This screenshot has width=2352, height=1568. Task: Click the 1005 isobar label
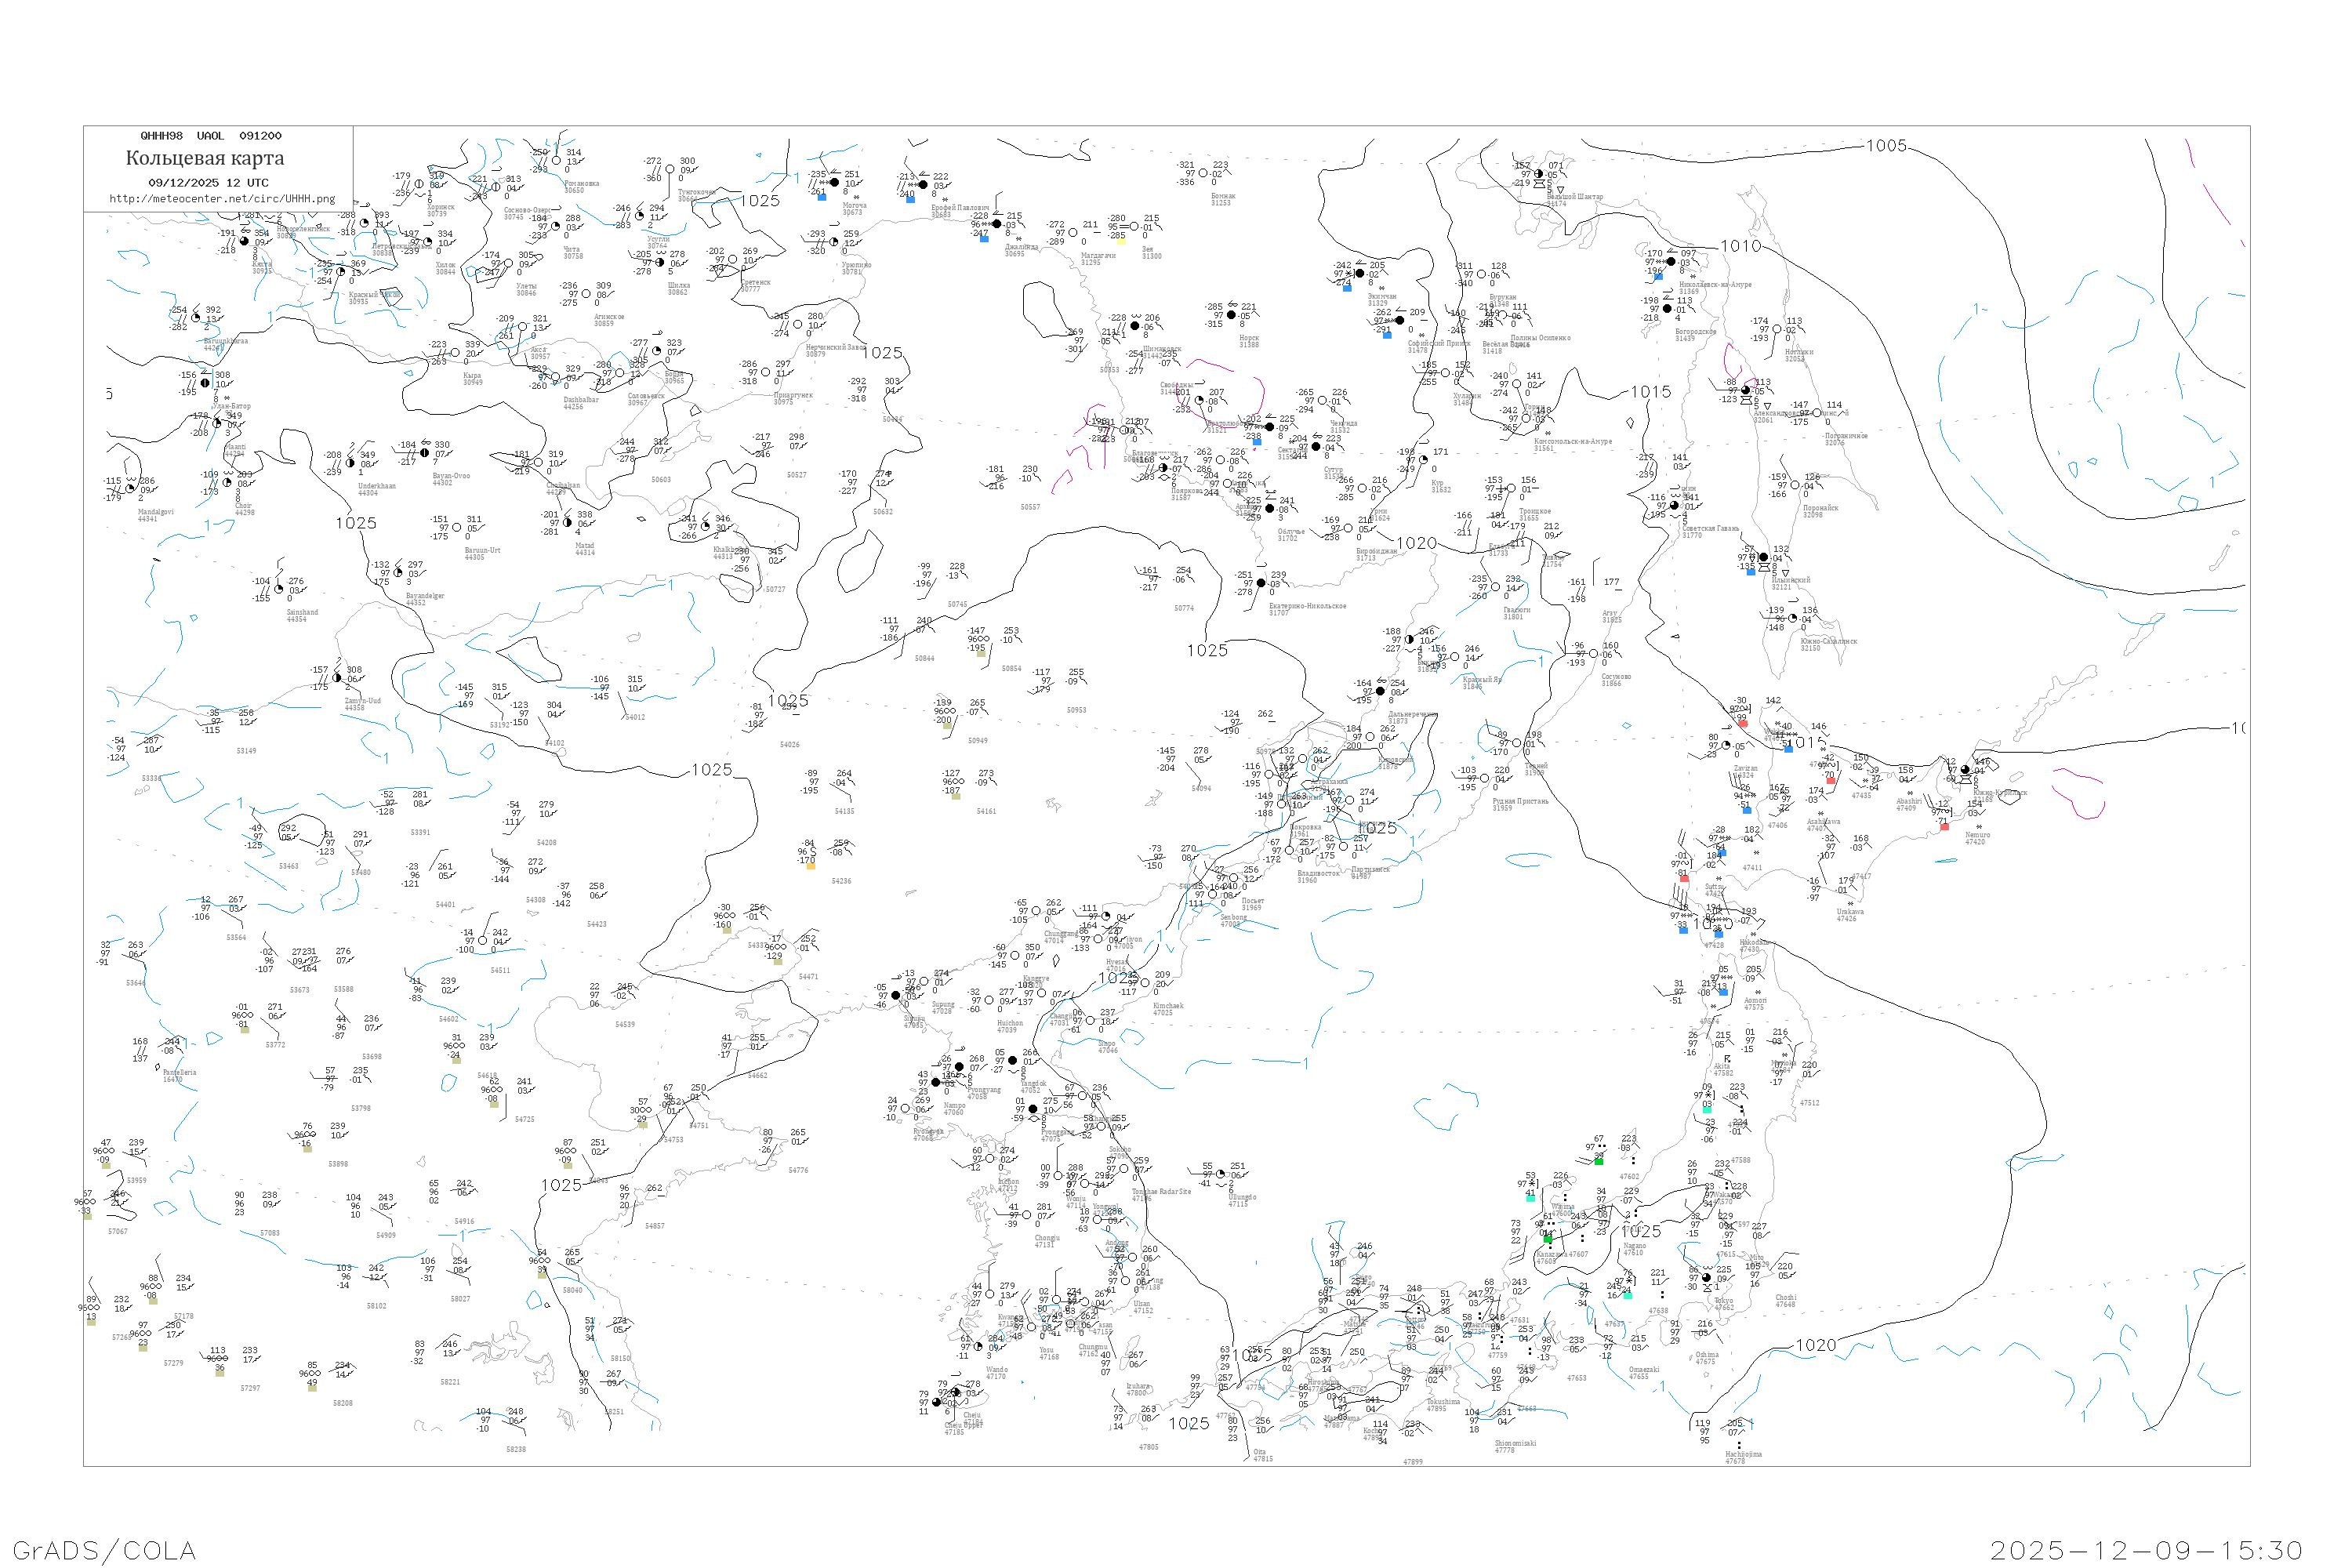1886,146
